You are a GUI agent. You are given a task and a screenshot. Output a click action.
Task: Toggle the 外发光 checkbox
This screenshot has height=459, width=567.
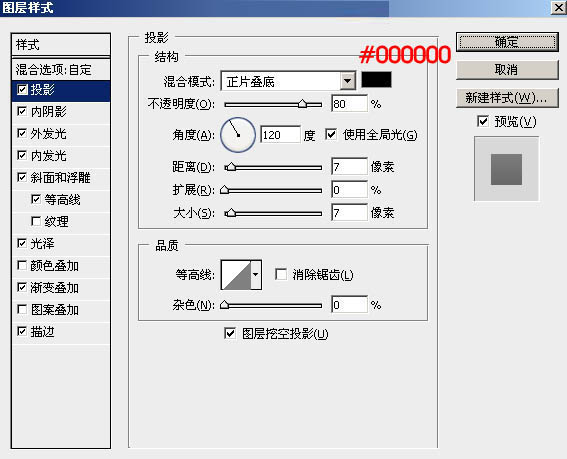click(x=22, y=133)
